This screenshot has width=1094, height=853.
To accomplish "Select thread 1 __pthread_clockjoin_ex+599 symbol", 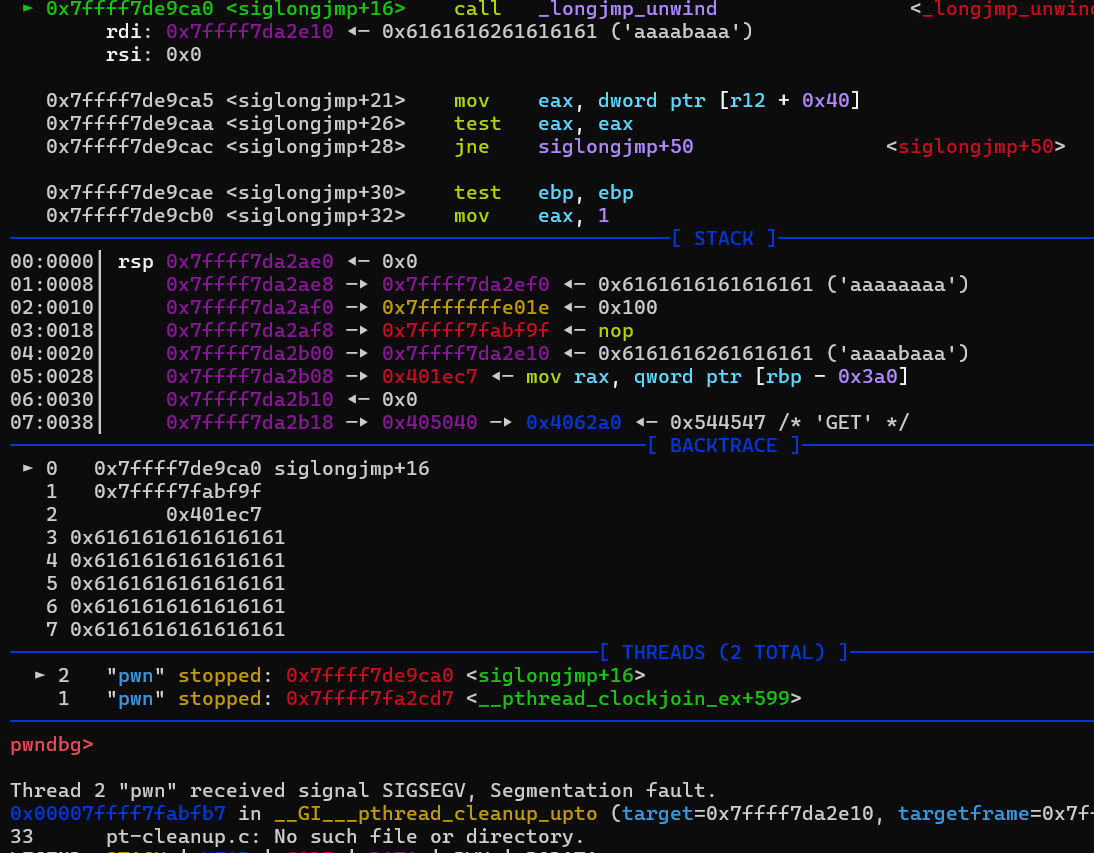I will point(633,698).
